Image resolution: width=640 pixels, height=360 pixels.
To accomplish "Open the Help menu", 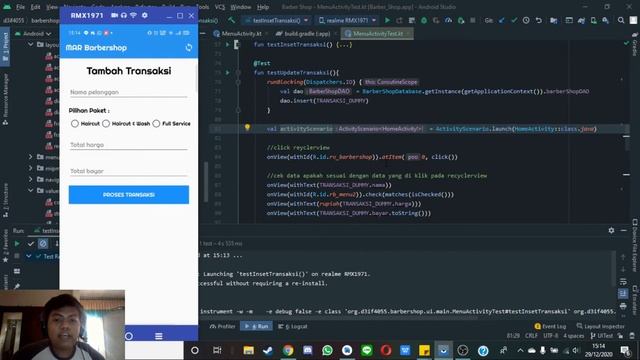I will coord(263,7).
